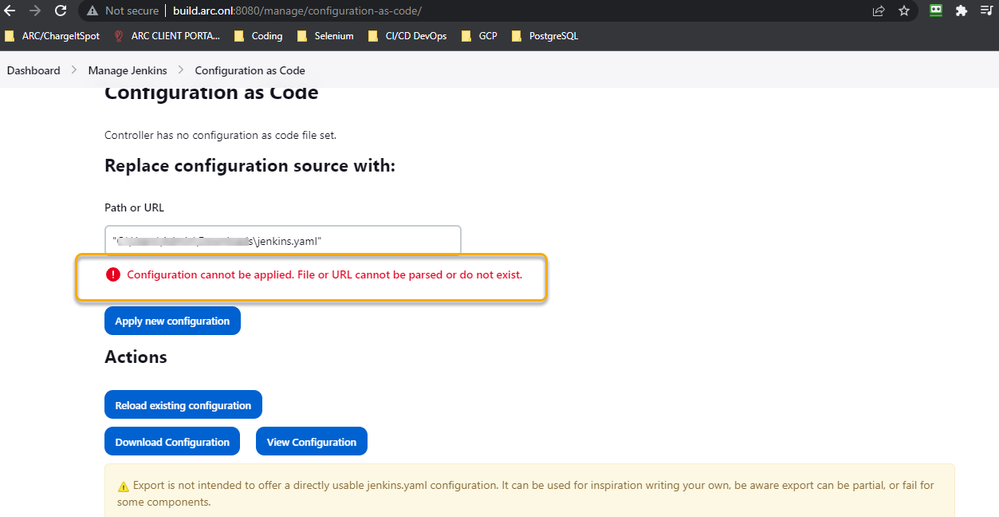This screenshot has height=517, width=999.
Task: Click the green extension icon
Action: (936, 11)
